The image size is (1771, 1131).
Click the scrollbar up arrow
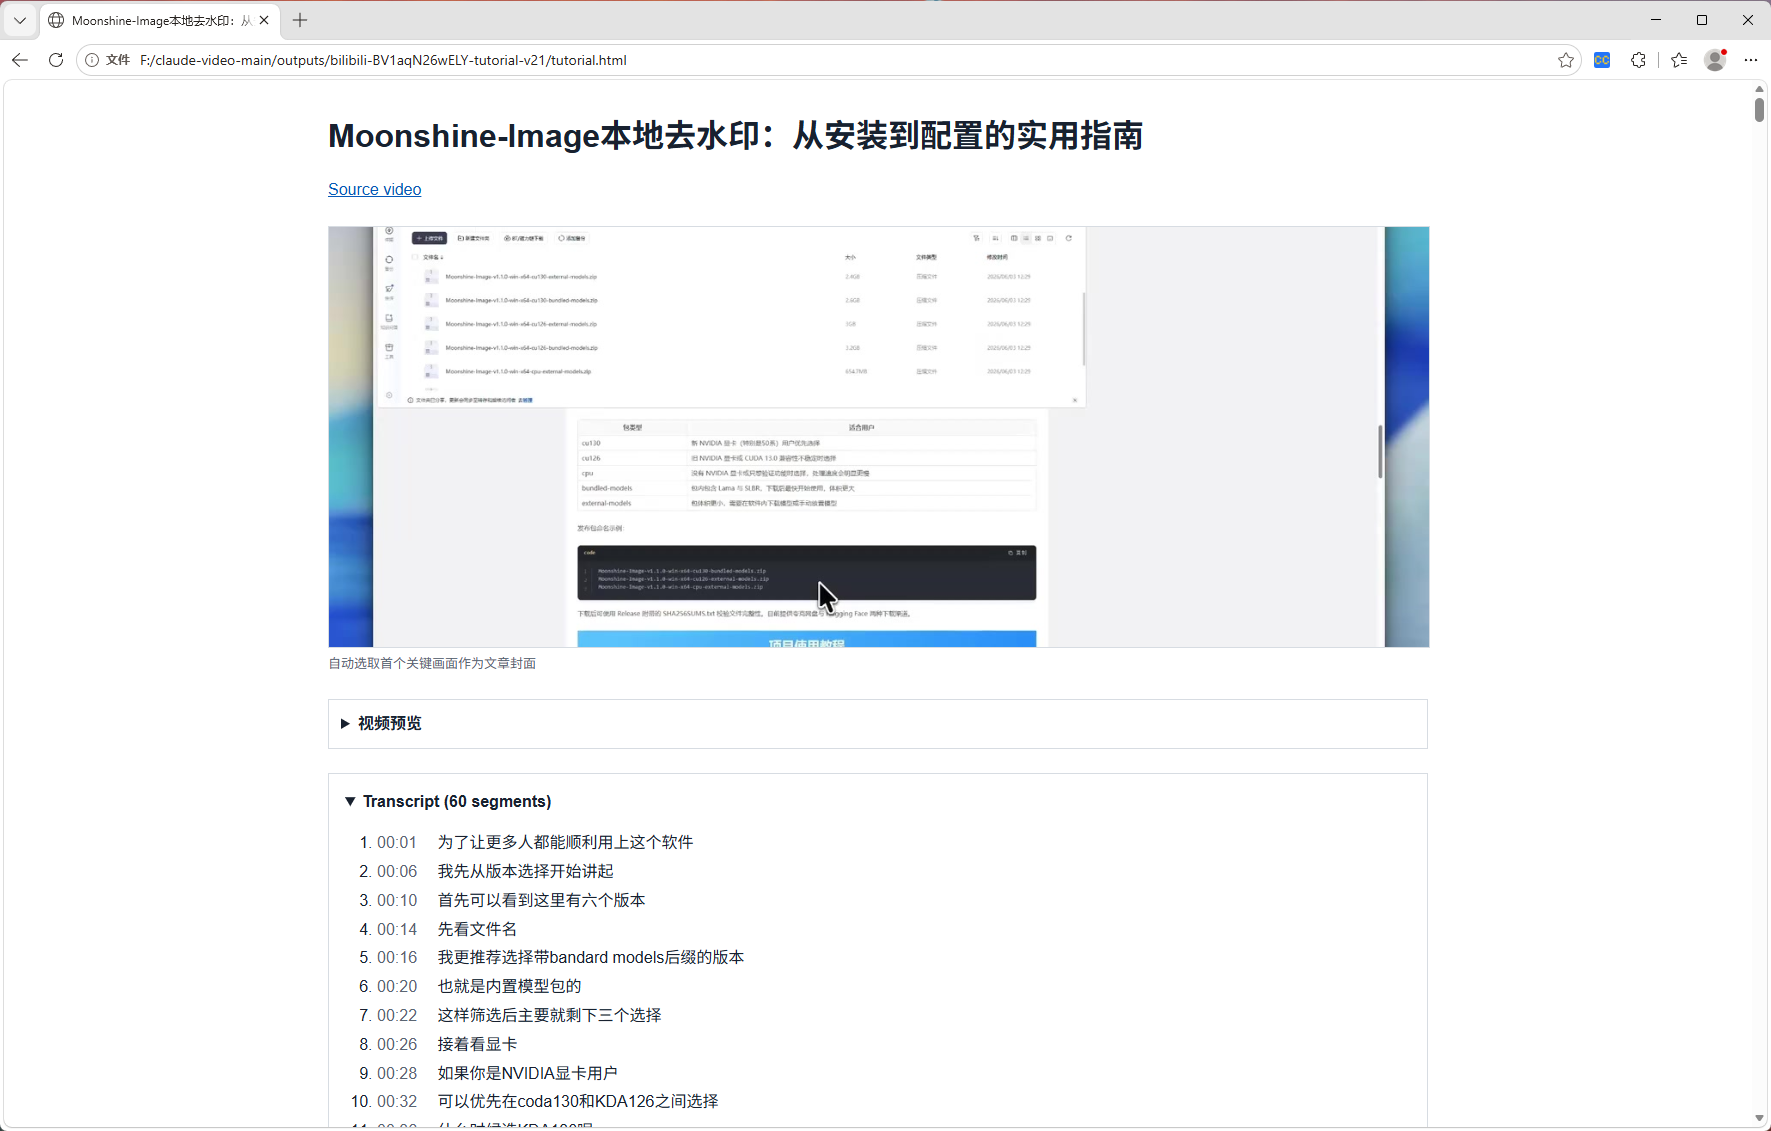pyautogui.click(x=1760, y=89)
